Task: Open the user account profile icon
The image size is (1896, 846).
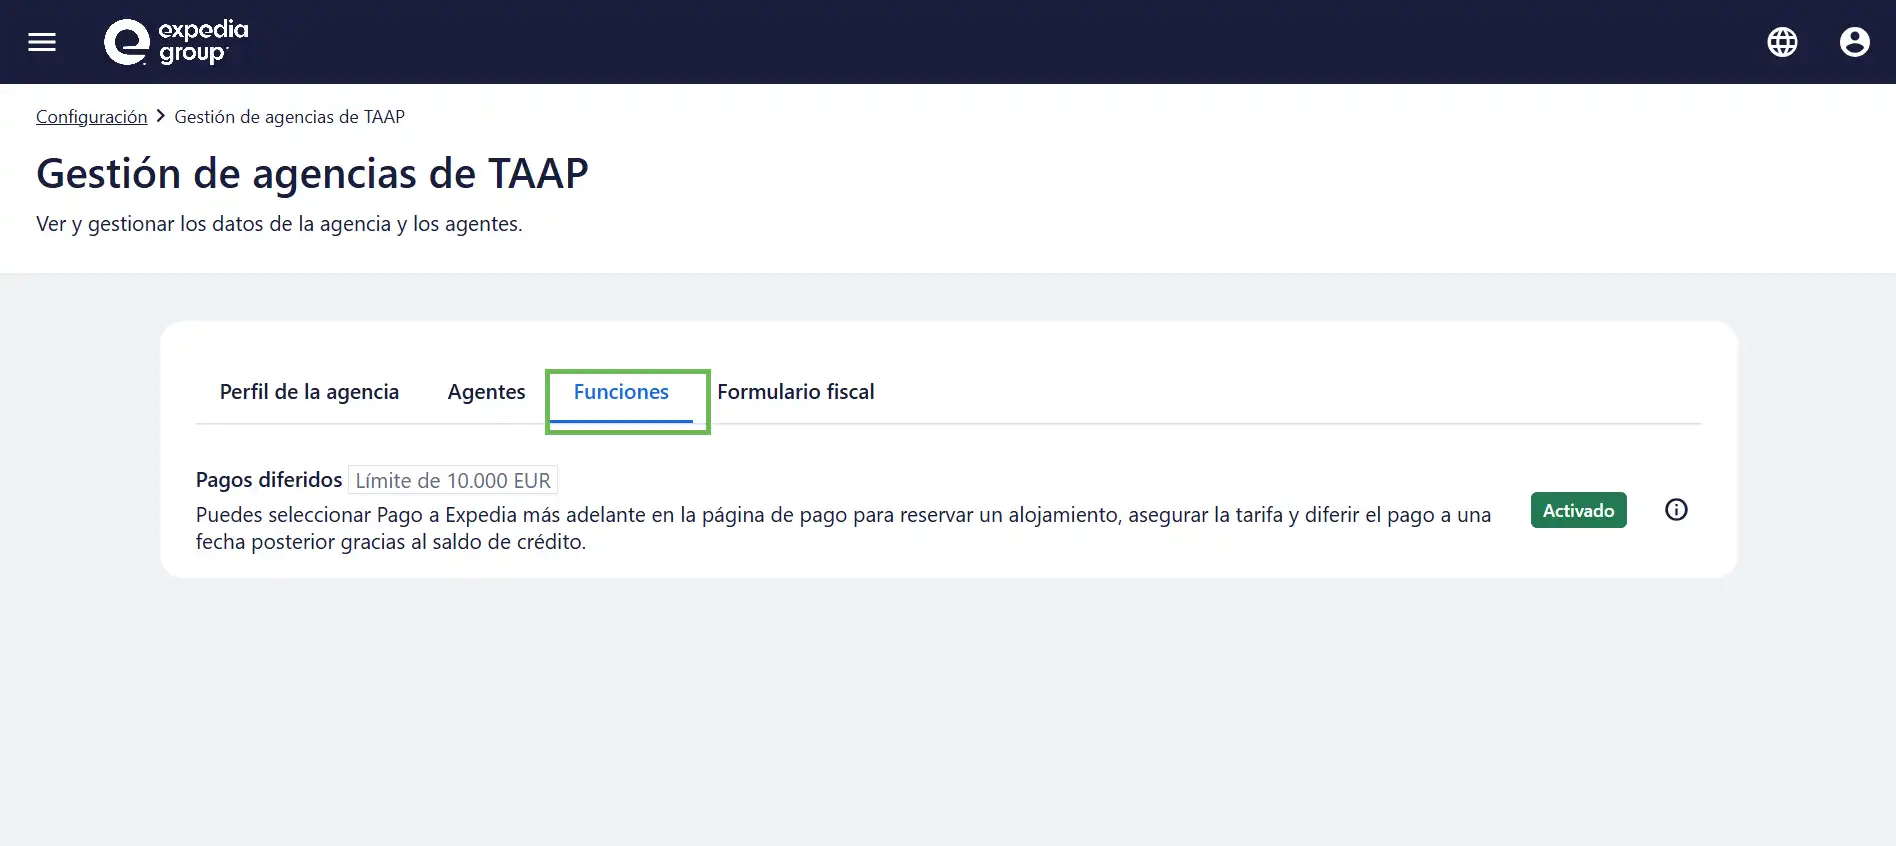Action: pos(1854,42)
